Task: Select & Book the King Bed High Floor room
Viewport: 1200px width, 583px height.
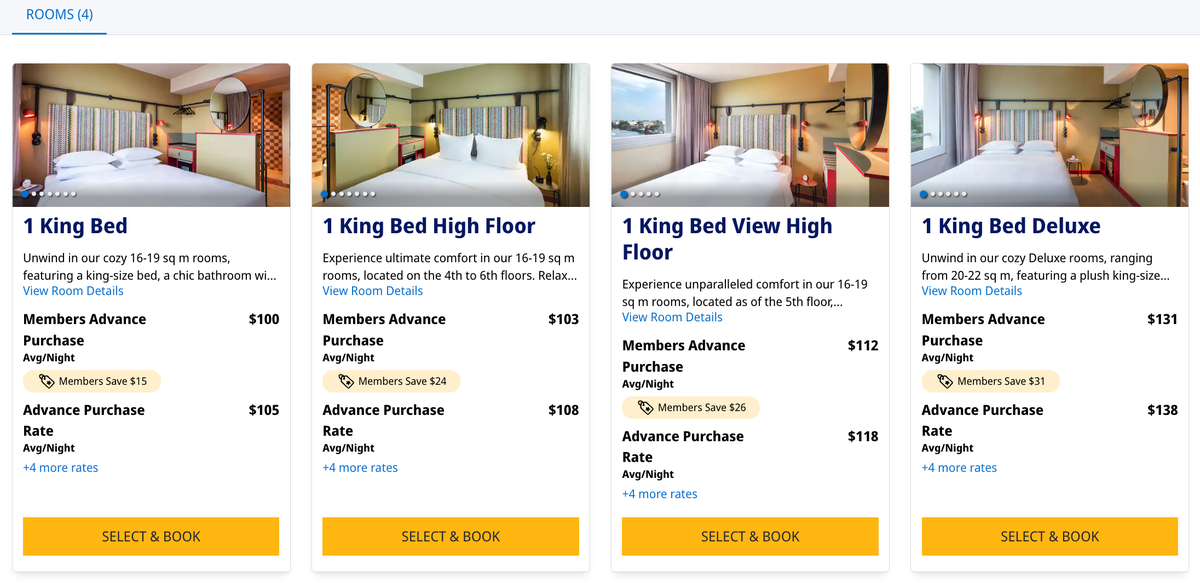Action: click(450, 536)
